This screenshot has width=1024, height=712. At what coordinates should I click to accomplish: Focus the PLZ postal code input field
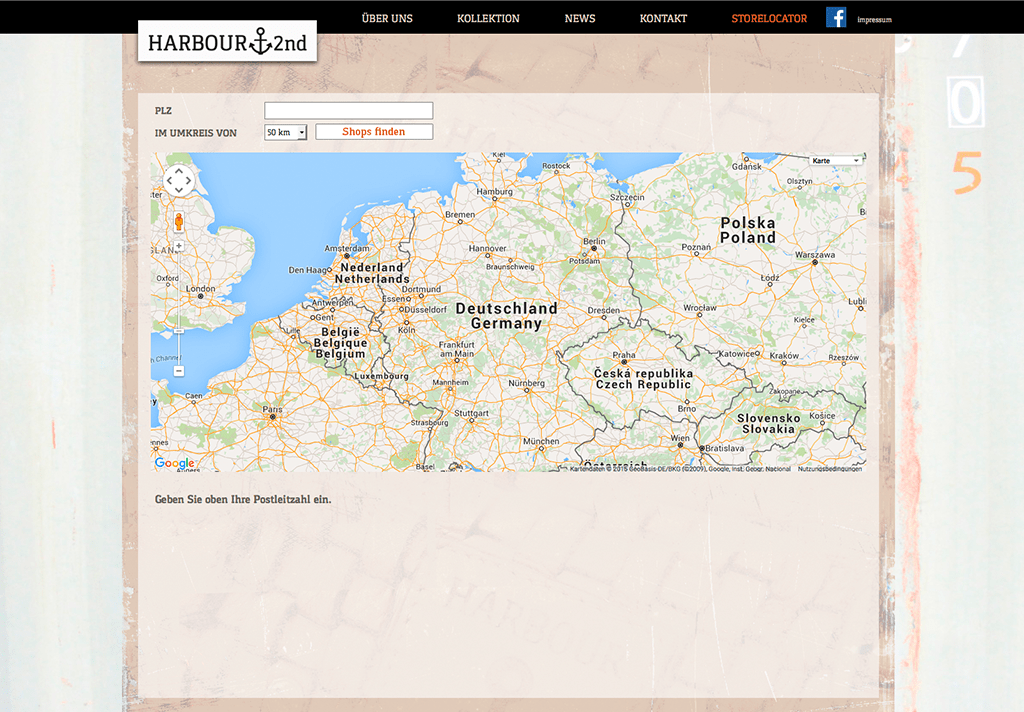pyautogui.click(x=349, y=110)
